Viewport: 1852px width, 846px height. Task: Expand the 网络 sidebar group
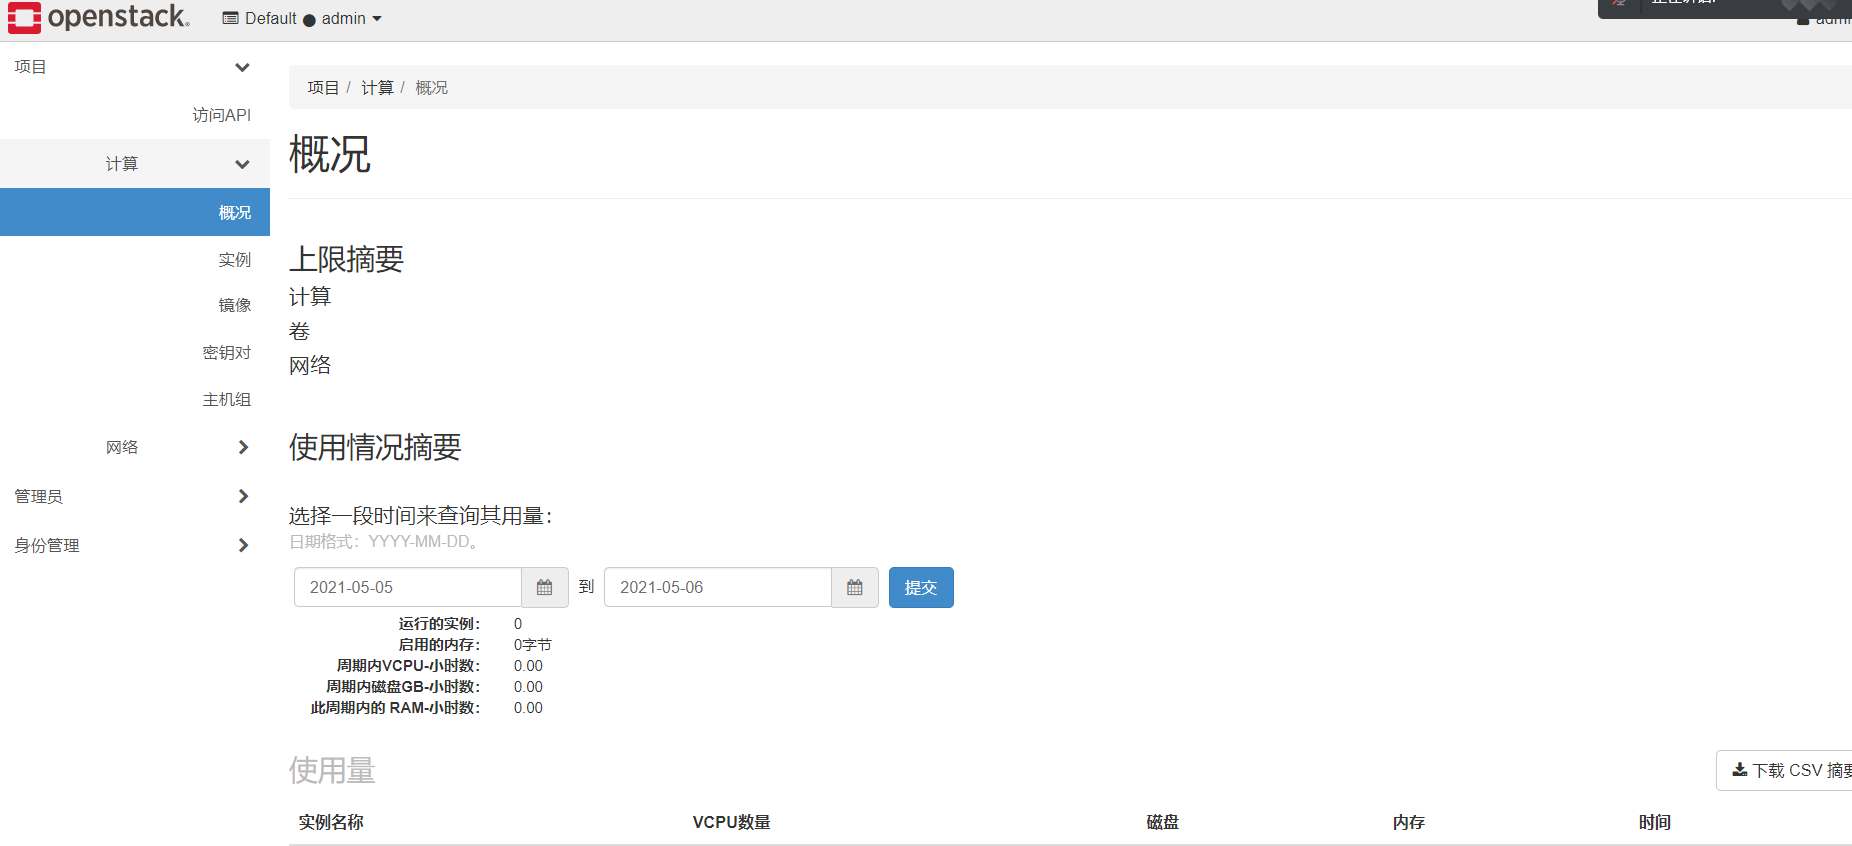[x=135, y=447]
